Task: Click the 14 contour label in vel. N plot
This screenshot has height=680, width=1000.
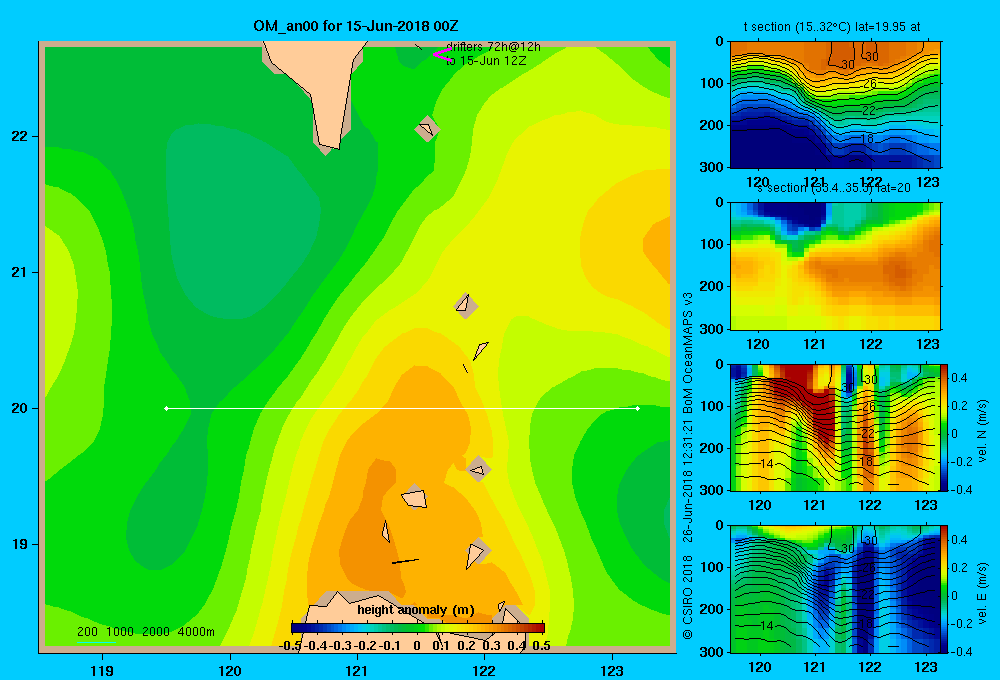Action: pos(766,464)
